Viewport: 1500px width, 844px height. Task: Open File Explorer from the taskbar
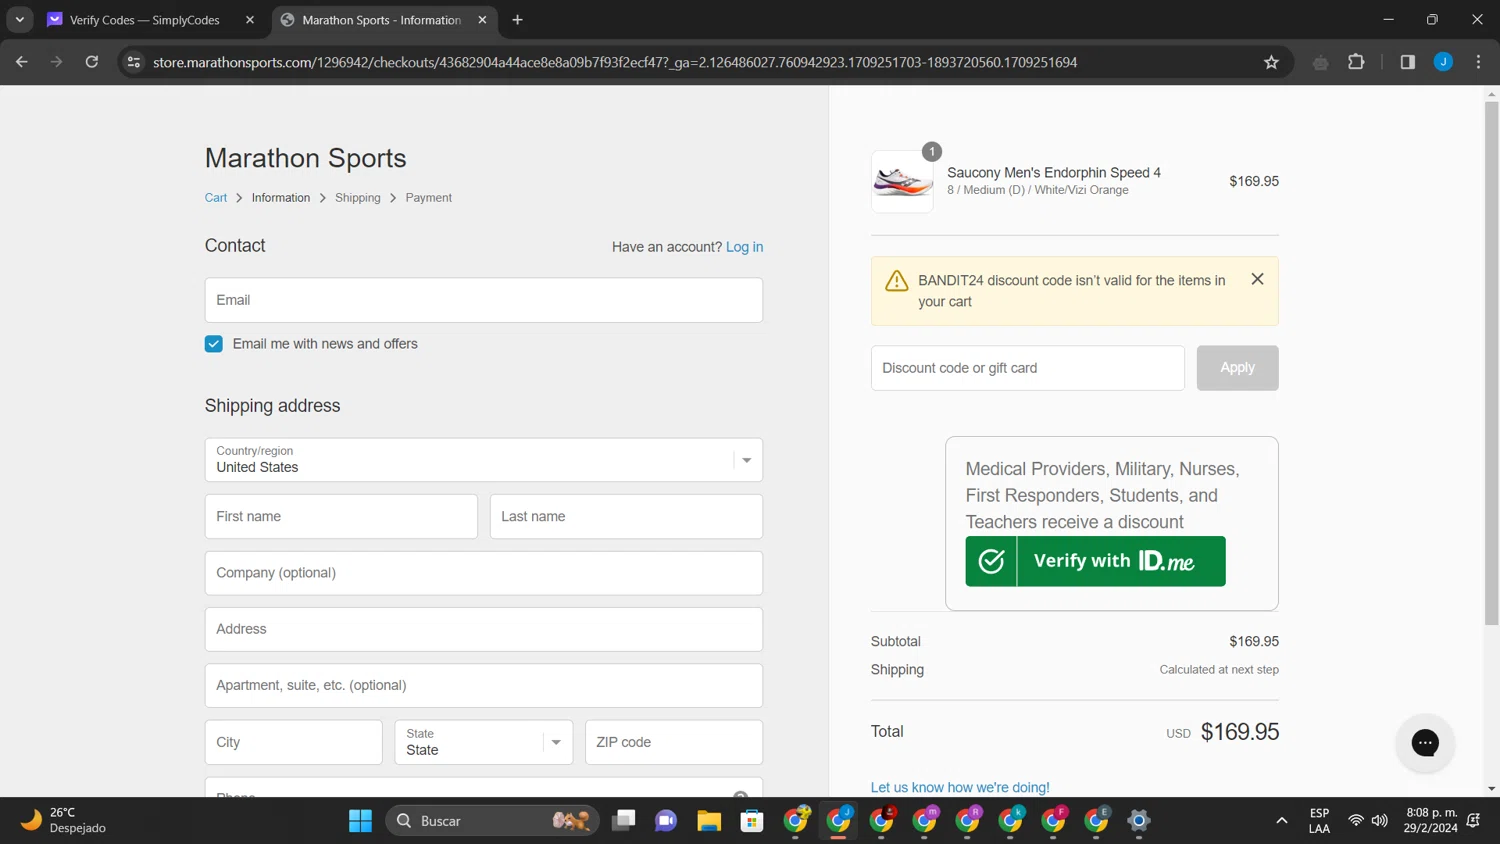pyautogui.click(x=709, y=821)
